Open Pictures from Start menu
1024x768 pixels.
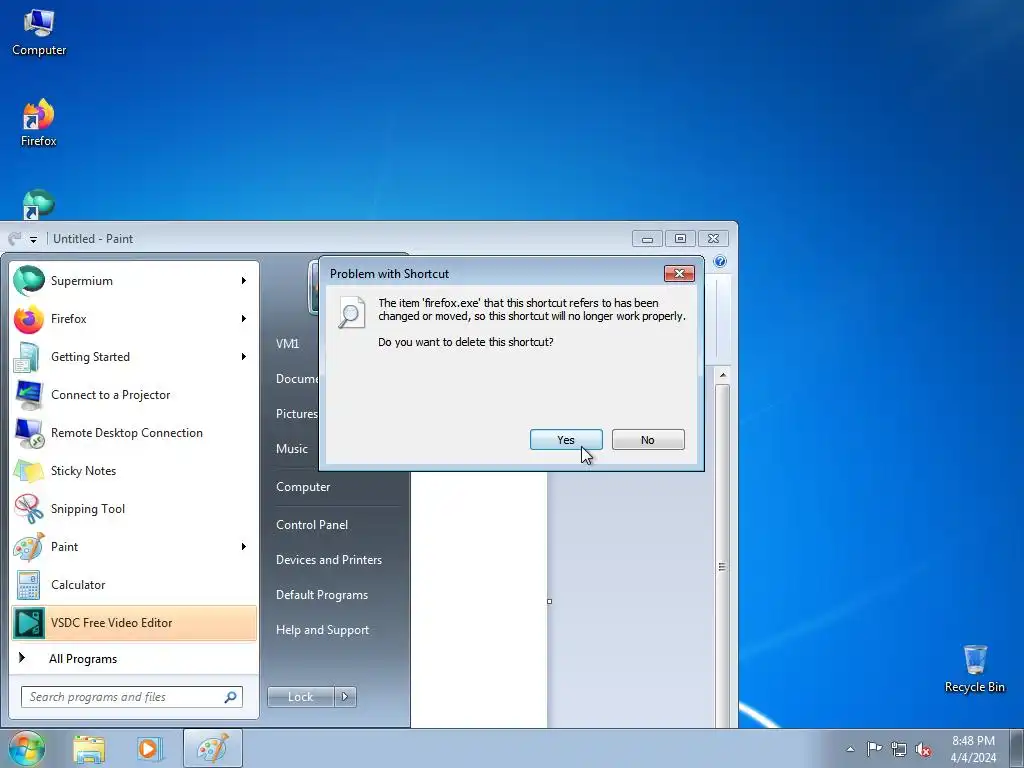(296, 413)
